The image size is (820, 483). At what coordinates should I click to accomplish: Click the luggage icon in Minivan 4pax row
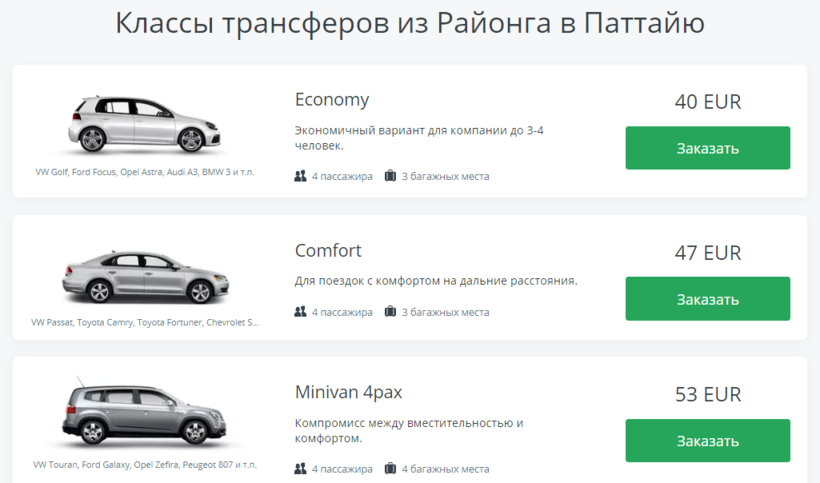pos(391,468)
